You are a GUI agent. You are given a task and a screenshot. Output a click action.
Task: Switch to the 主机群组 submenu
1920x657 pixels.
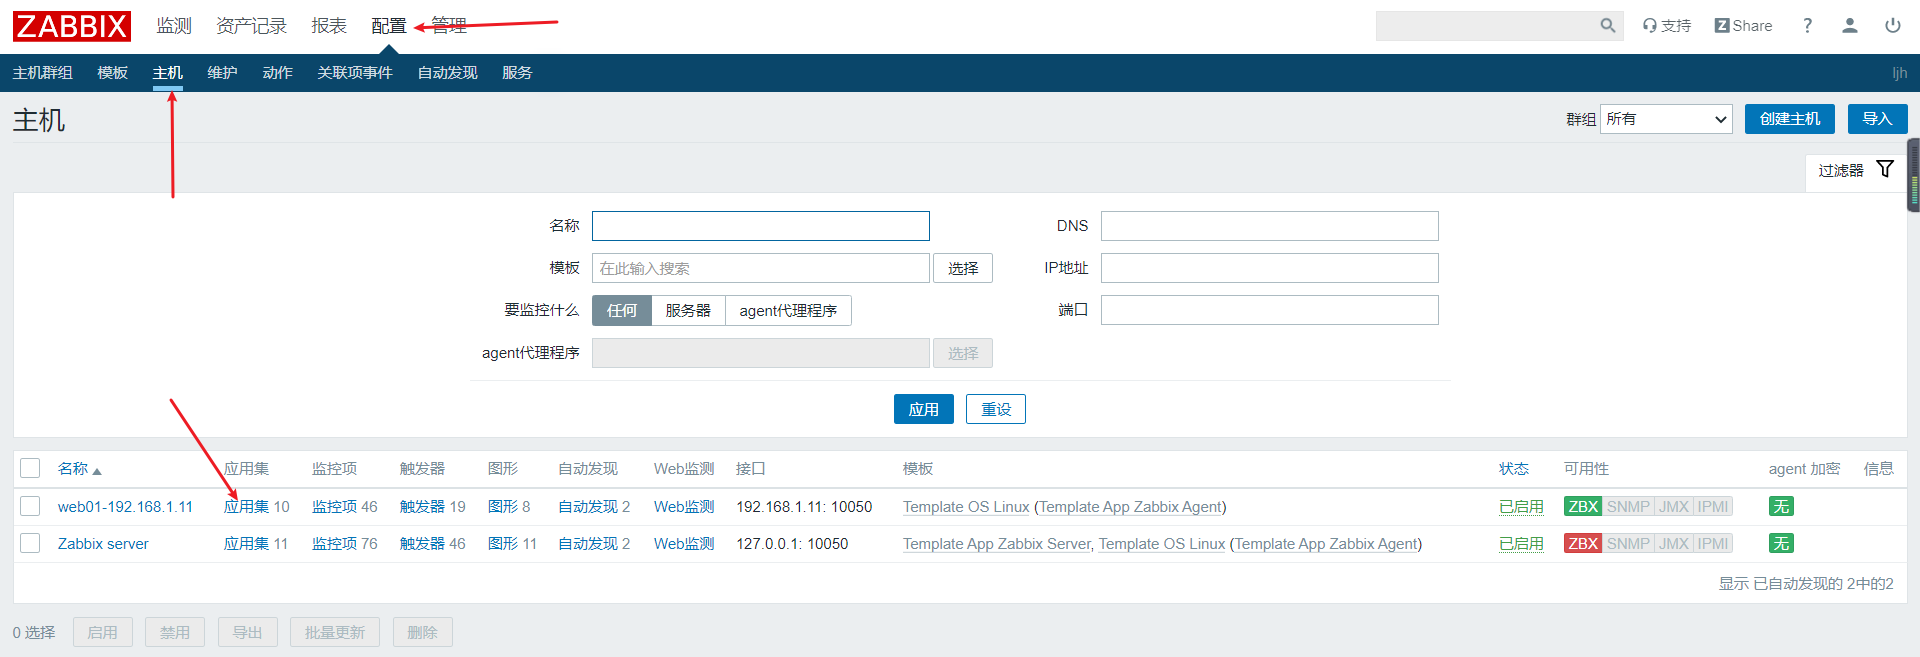(42, 73)
